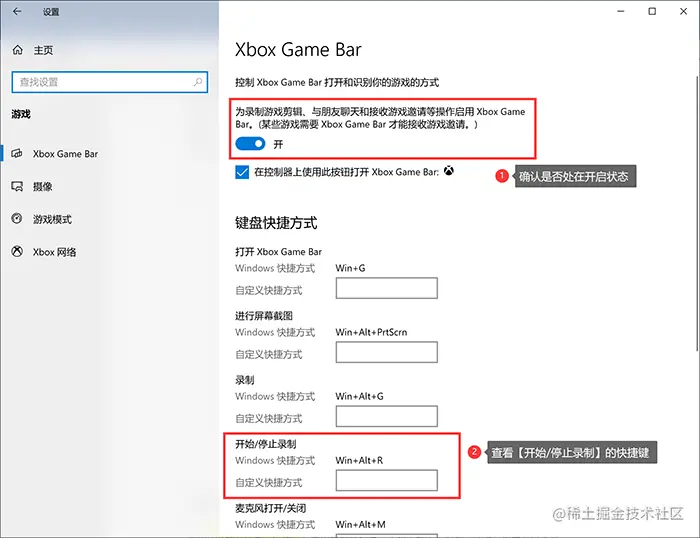
Task: Click custom shortcut field for 进行屏幕截图
Action: 387,352
